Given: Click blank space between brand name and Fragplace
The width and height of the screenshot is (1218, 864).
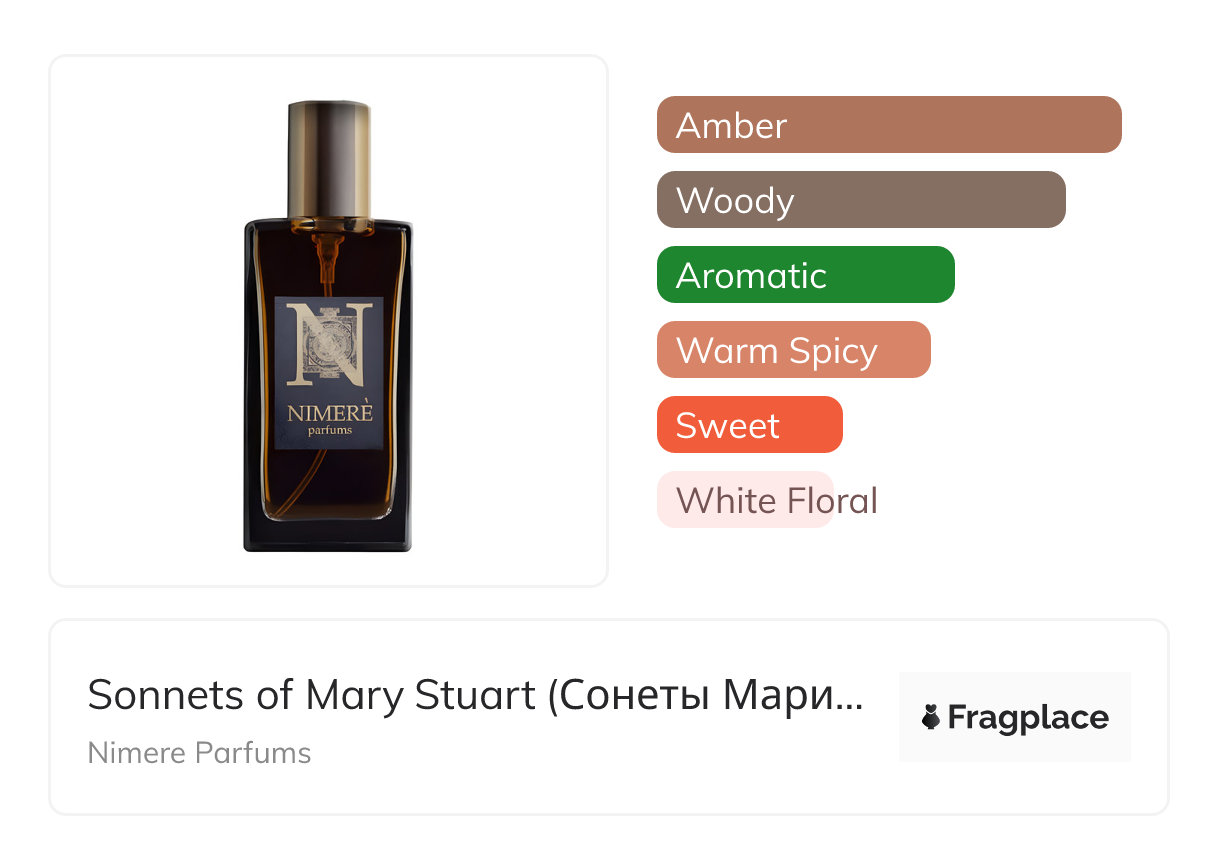Looking at the screenshot, I should click(600, 755).
